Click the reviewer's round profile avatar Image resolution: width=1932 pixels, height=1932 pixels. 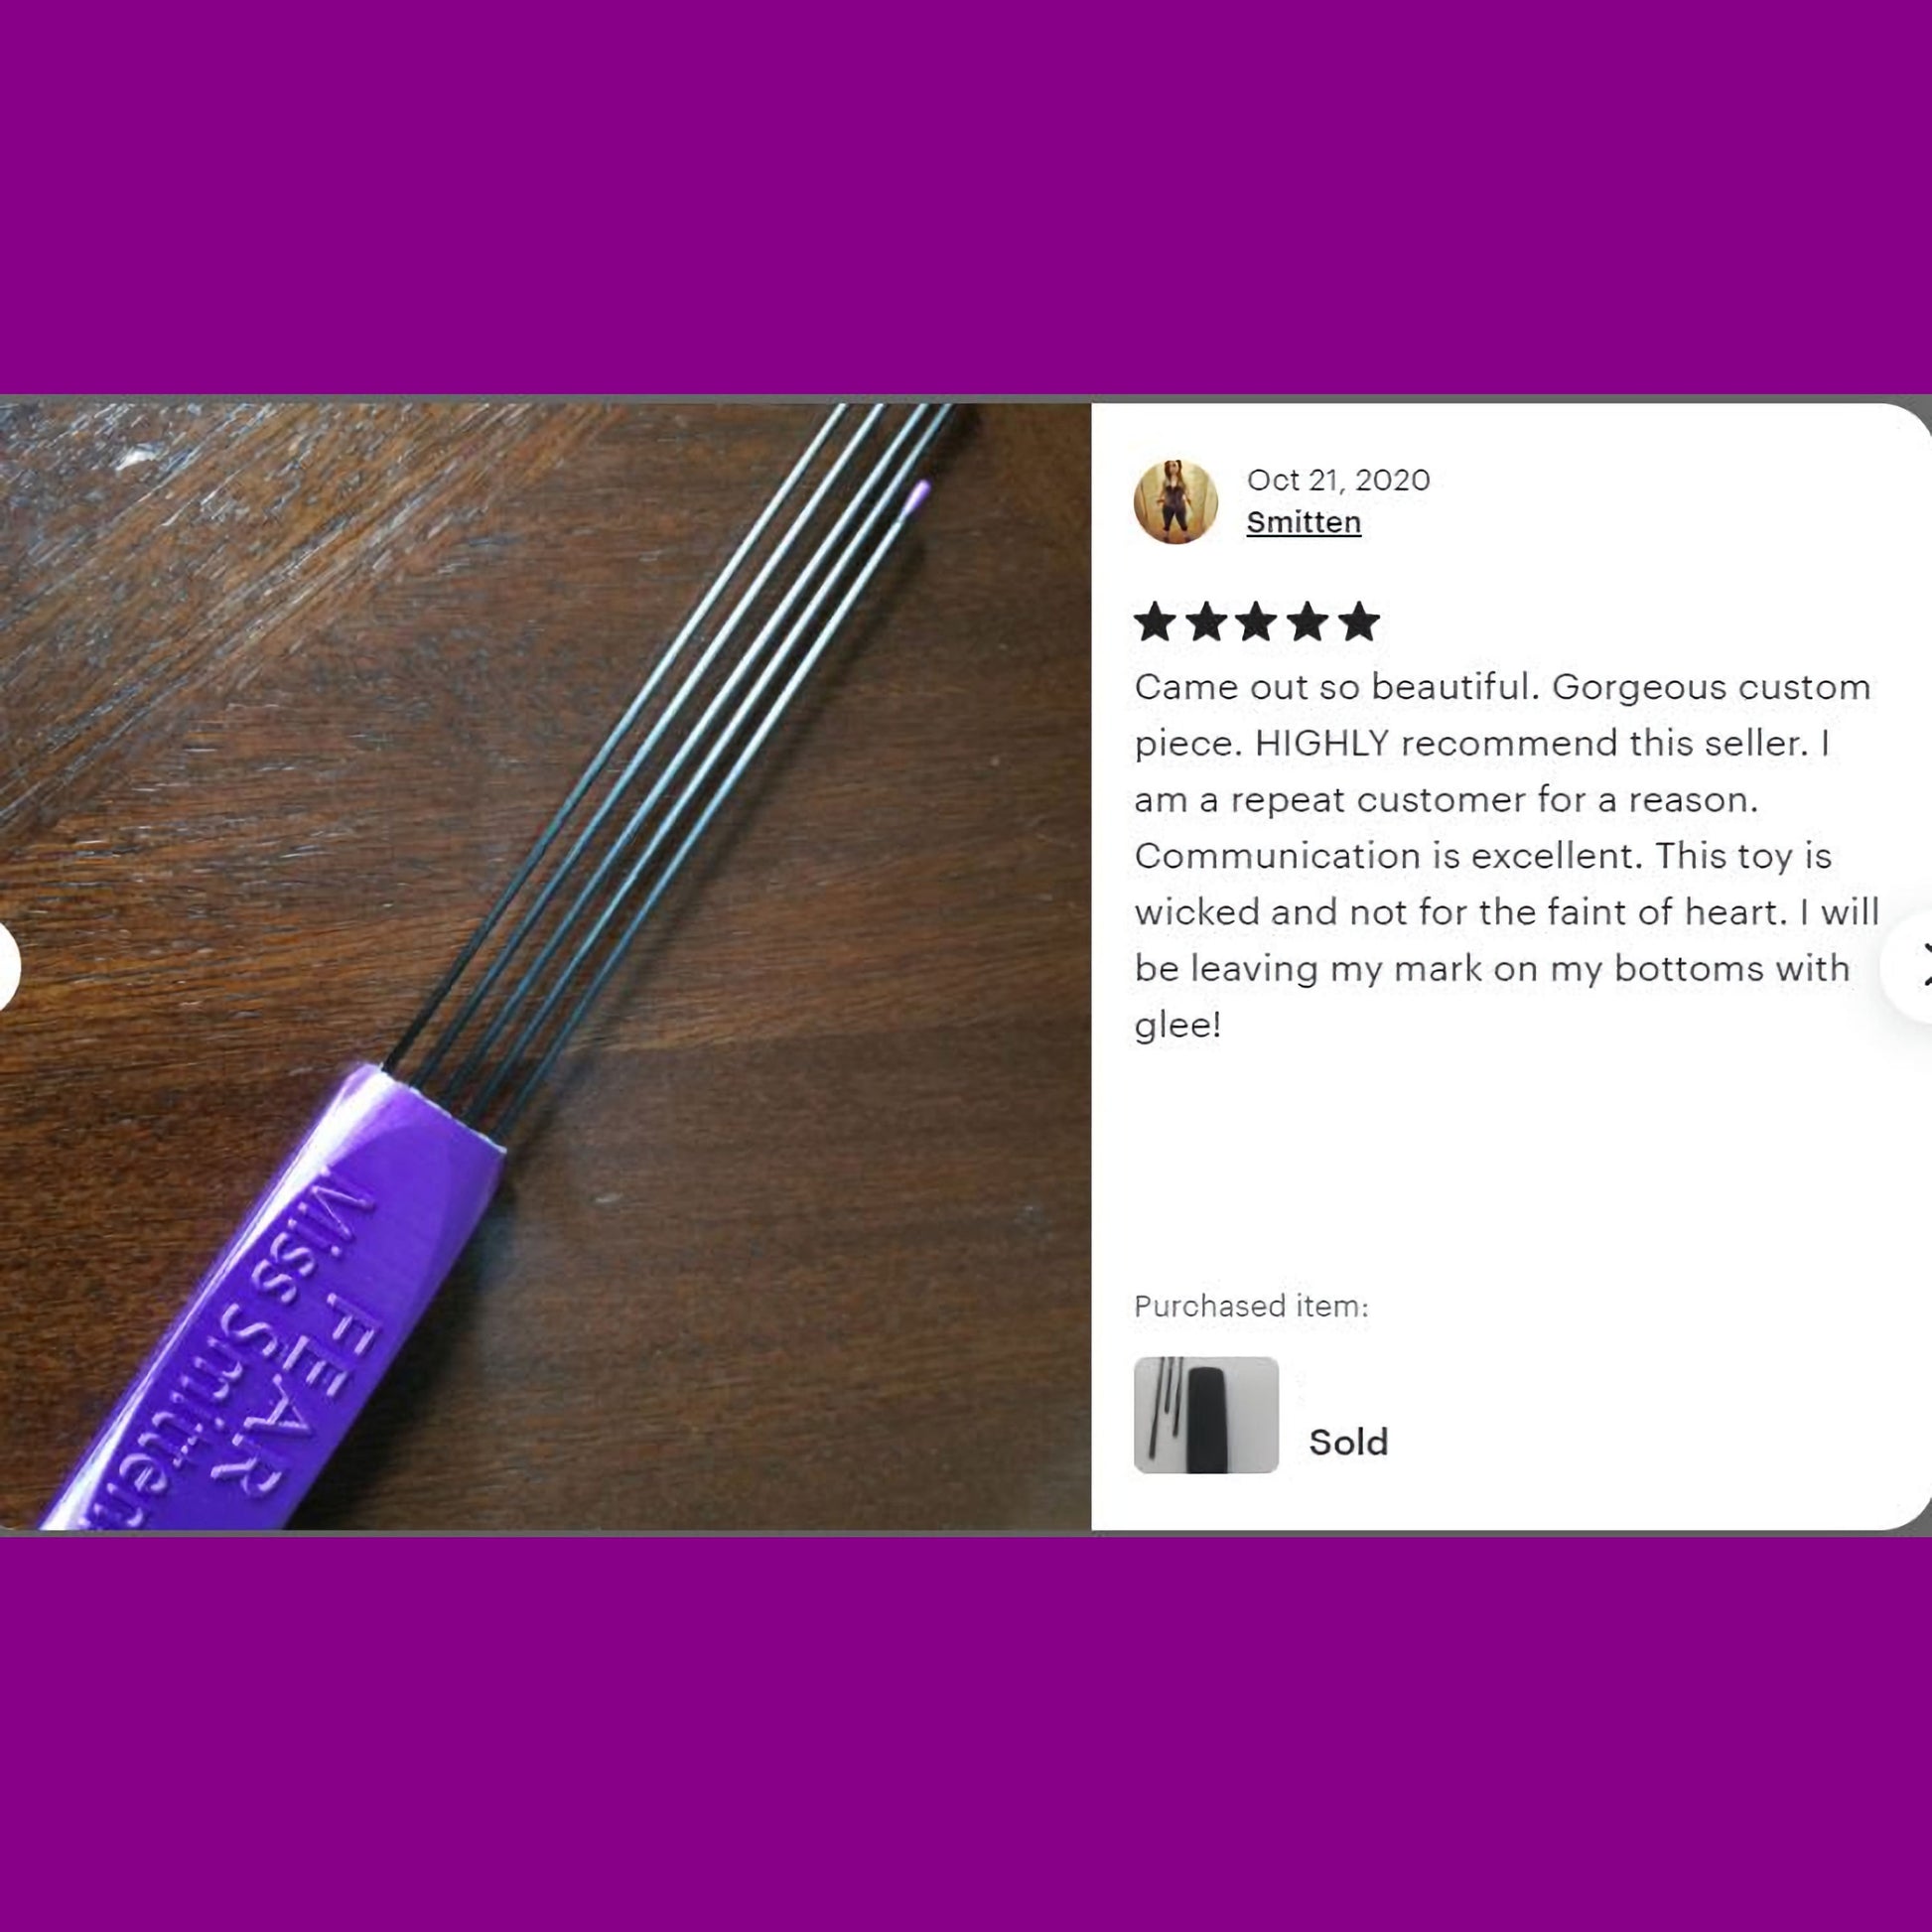pyautogui.click(x=1175, y=502)
